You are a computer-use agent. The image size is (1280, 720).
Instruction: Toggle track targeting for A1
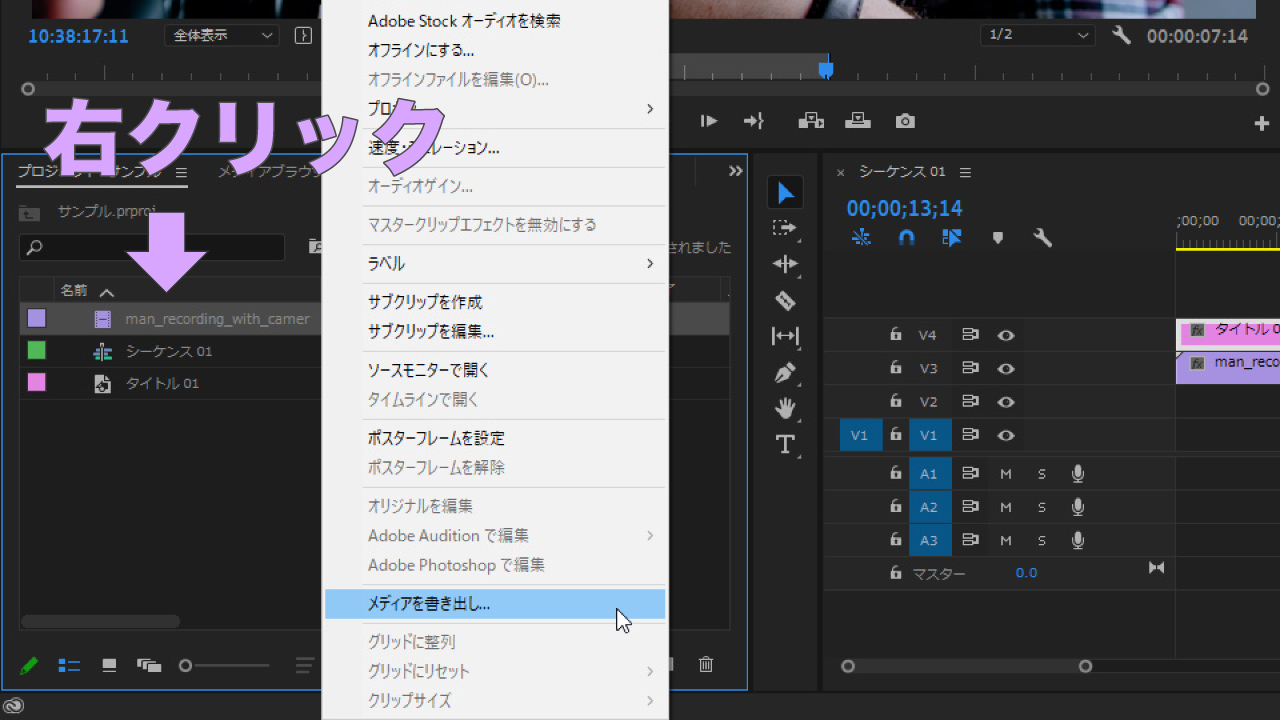[x=929, y=474]
